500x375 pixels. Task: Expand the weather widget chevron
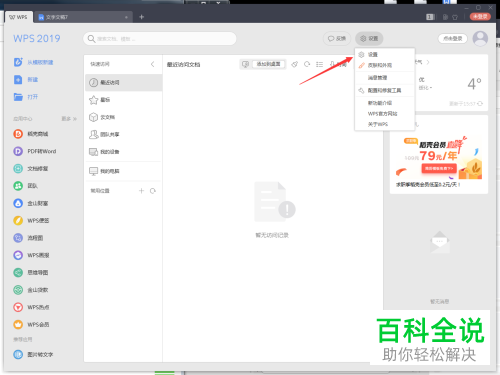click(x=428, y=62)
